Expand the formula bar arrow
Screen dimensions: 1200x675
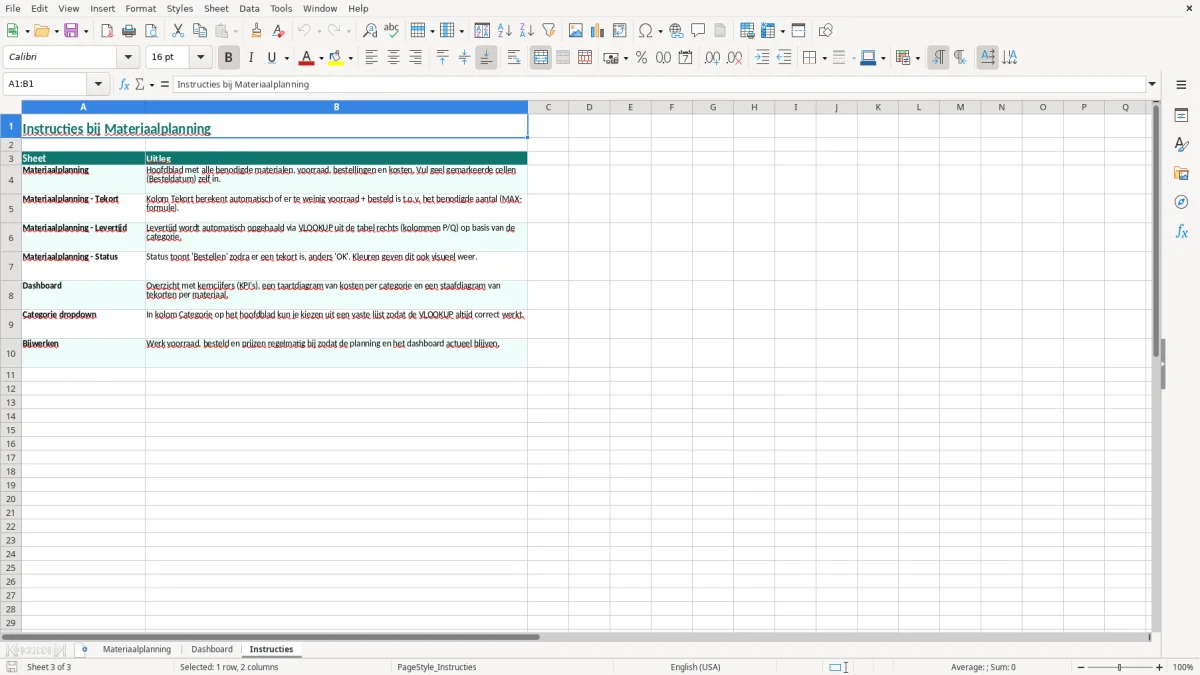point(1152,85)
